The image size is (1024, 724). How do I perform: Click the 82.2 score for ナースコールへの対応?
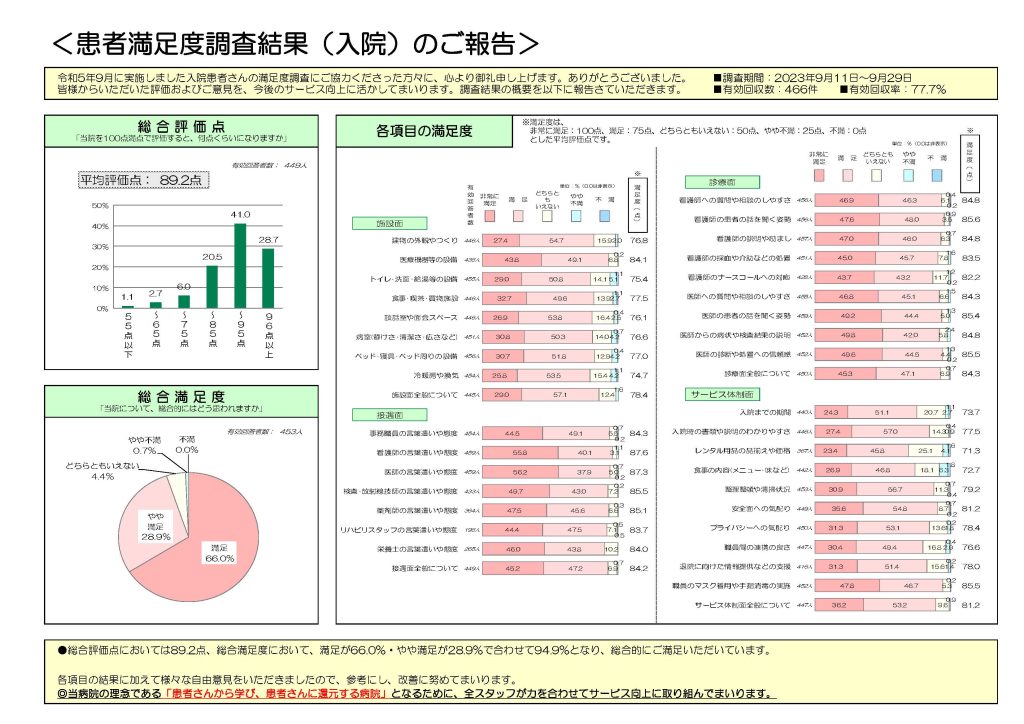tap(970, 277)
